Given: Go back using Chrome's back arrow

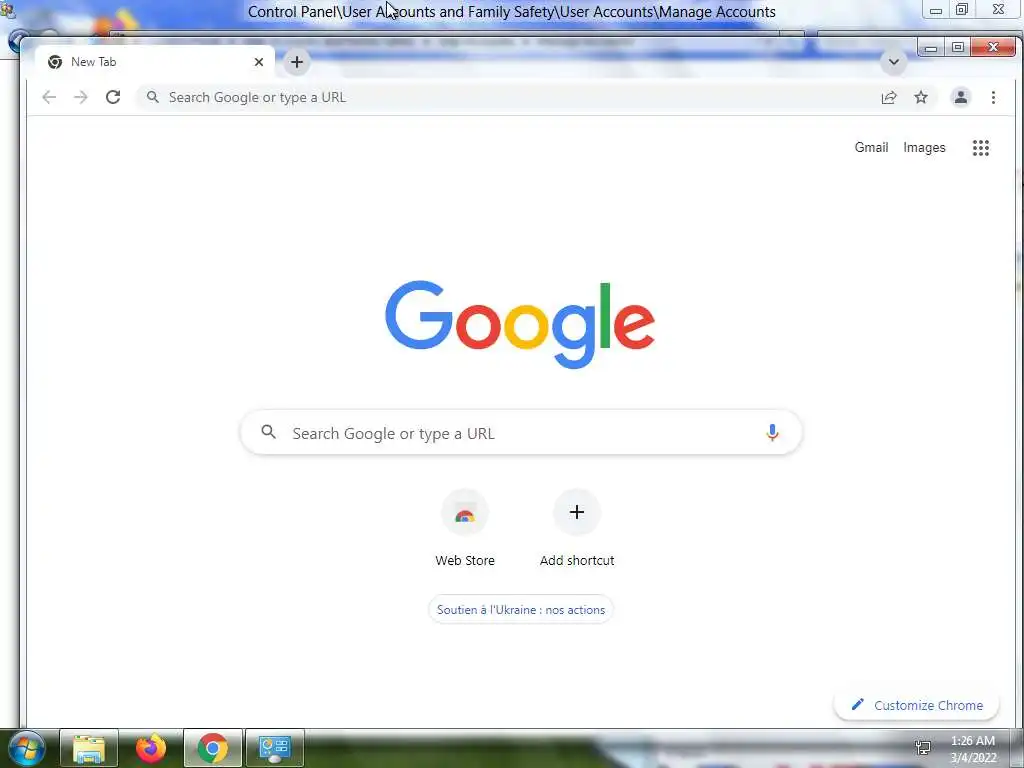Looking at the screenshot, I should tap(49, 97).
